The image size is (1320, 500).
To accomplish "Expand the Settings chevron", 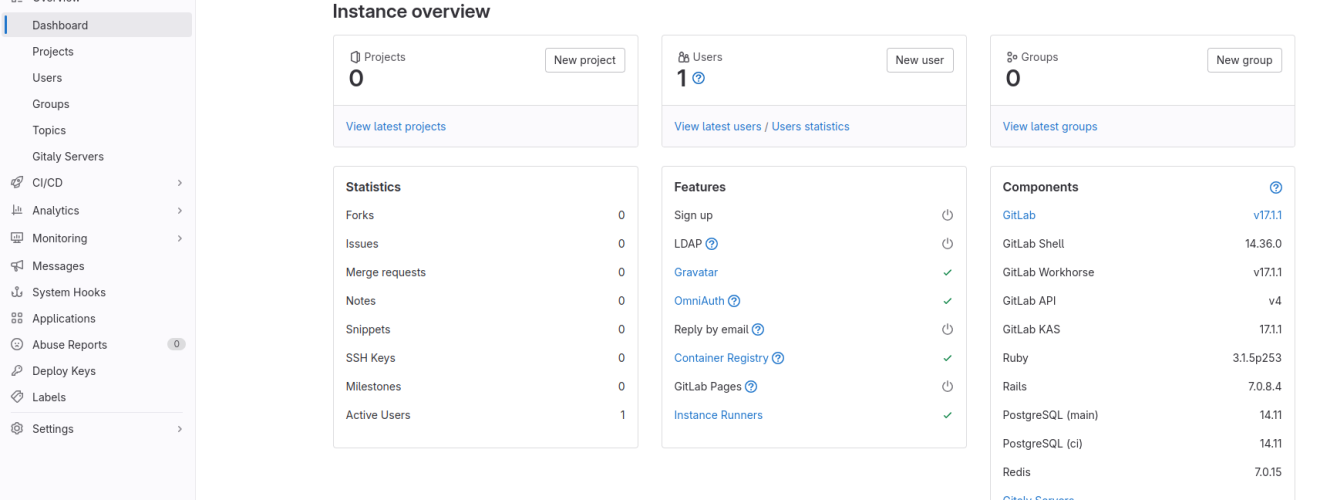I will click(x=180, y=429).
